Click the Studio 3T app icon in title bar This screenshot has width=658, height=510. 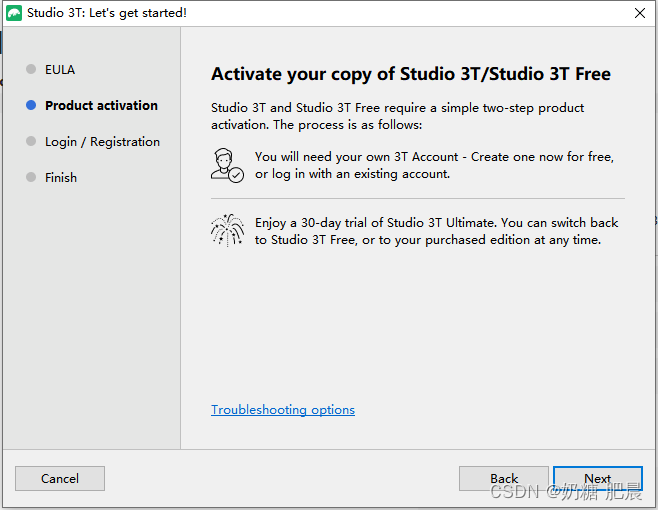tap(14, 13)
